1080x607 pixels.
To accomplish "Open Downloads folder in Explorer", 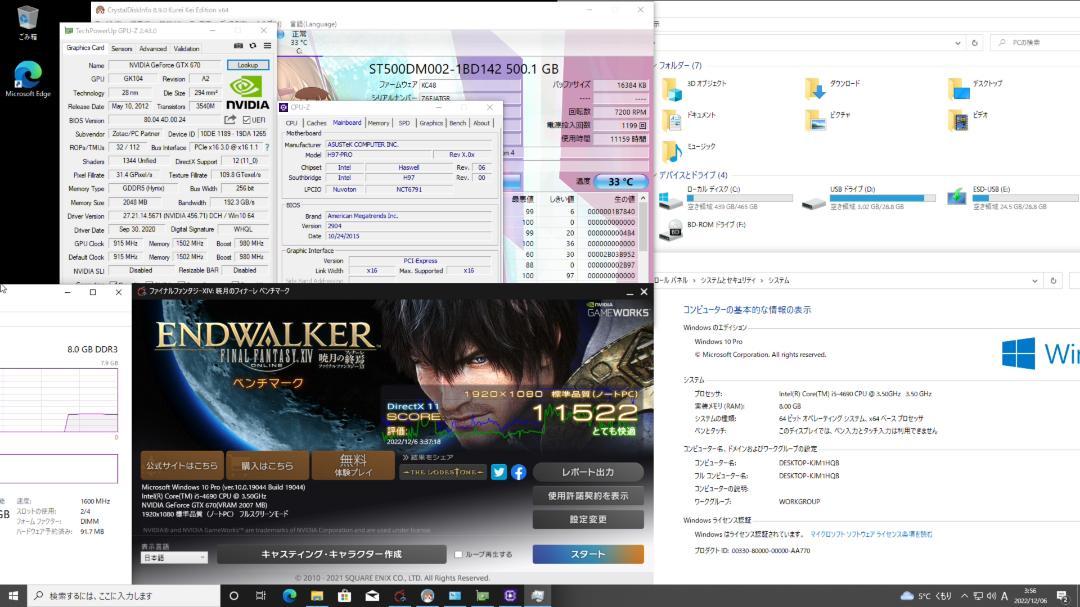I will pyautogui.click(x=832, y=88).
